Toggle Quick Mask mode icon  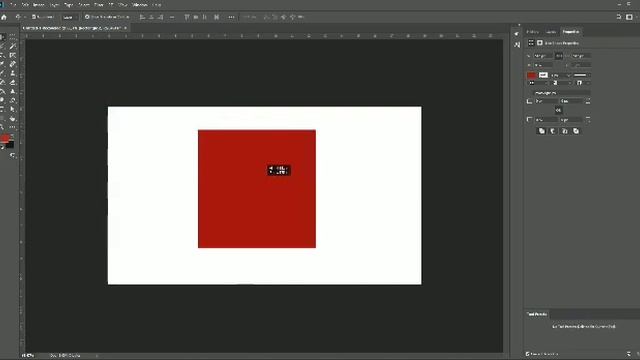click(13, 156)
